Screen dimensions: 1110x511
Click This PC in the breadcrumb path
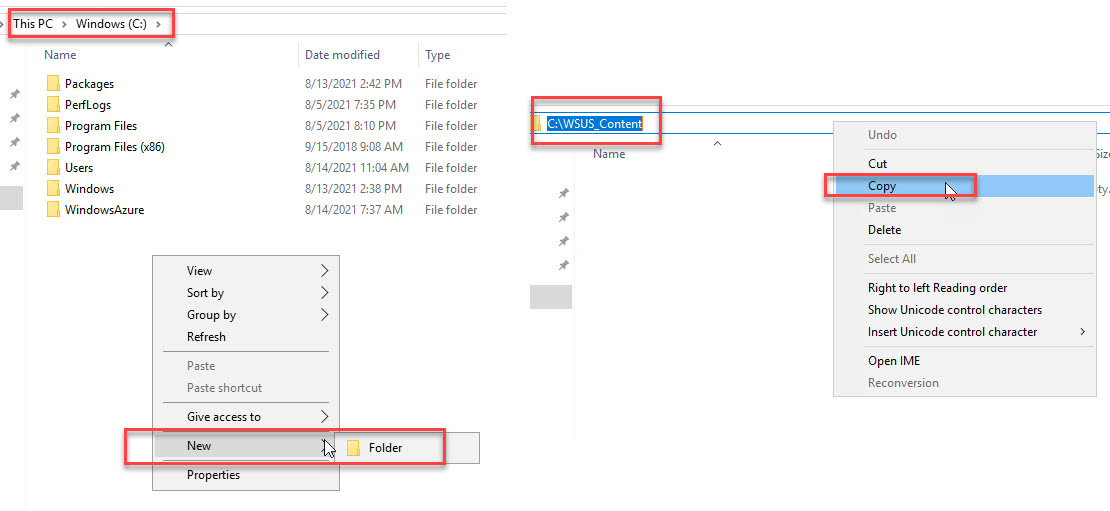33,24
